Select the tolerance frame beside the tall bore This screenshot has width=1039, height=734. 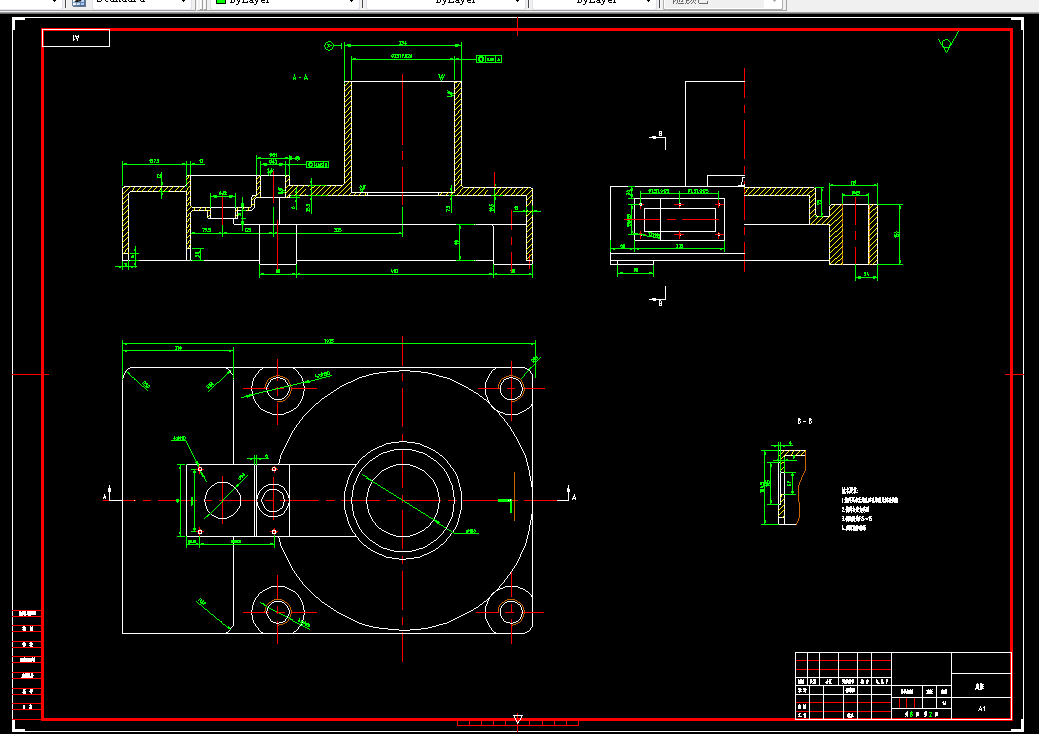(489, 59)
